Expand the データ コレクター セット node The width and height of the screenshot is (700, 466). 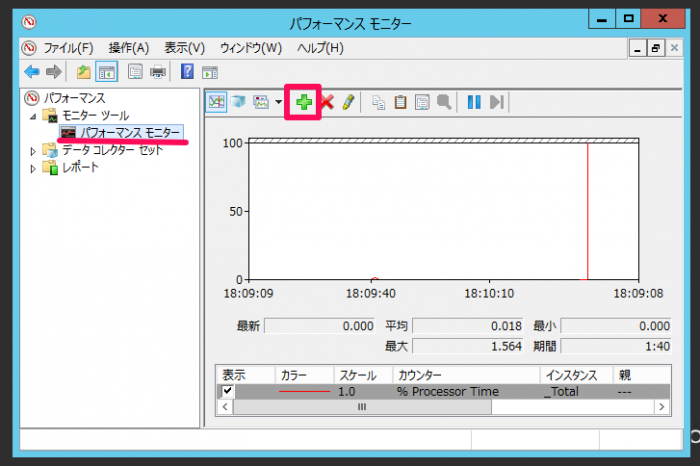point(33,151)
